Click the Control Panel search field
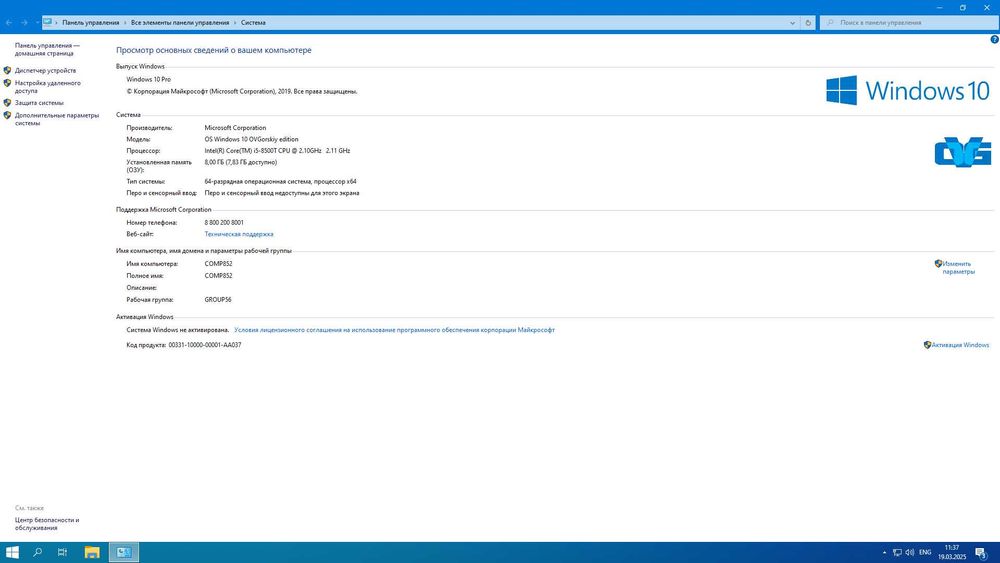The image size is (1000, 563). (x=909, y=22)
